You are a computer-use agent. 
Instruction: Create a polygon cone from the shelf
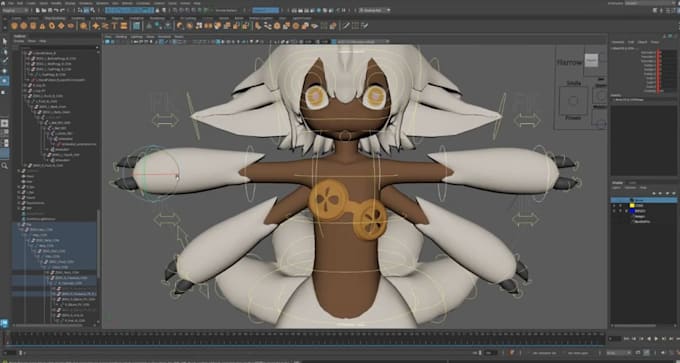pos(42,26)
